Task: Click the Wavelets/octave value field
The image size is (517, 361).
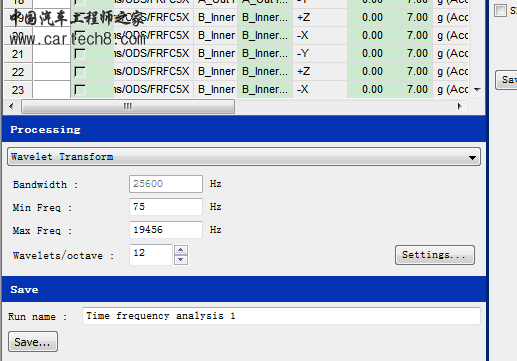Action: (151, 255)
